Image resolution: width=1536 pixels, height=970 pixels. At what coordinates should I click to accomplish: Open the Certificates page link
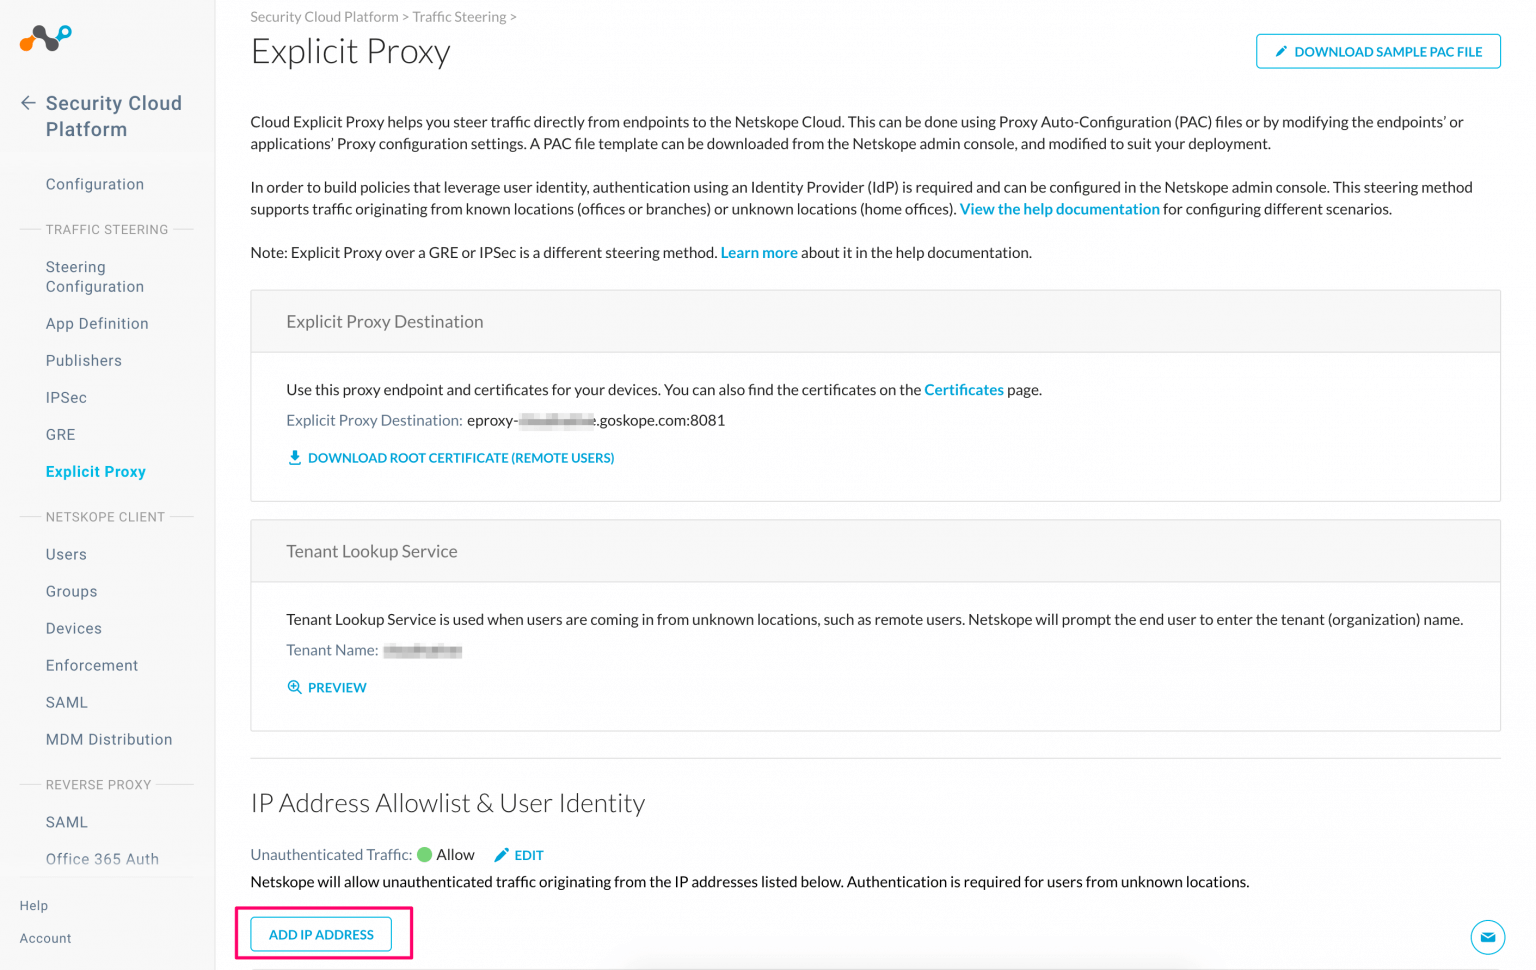tap(963, 390)
